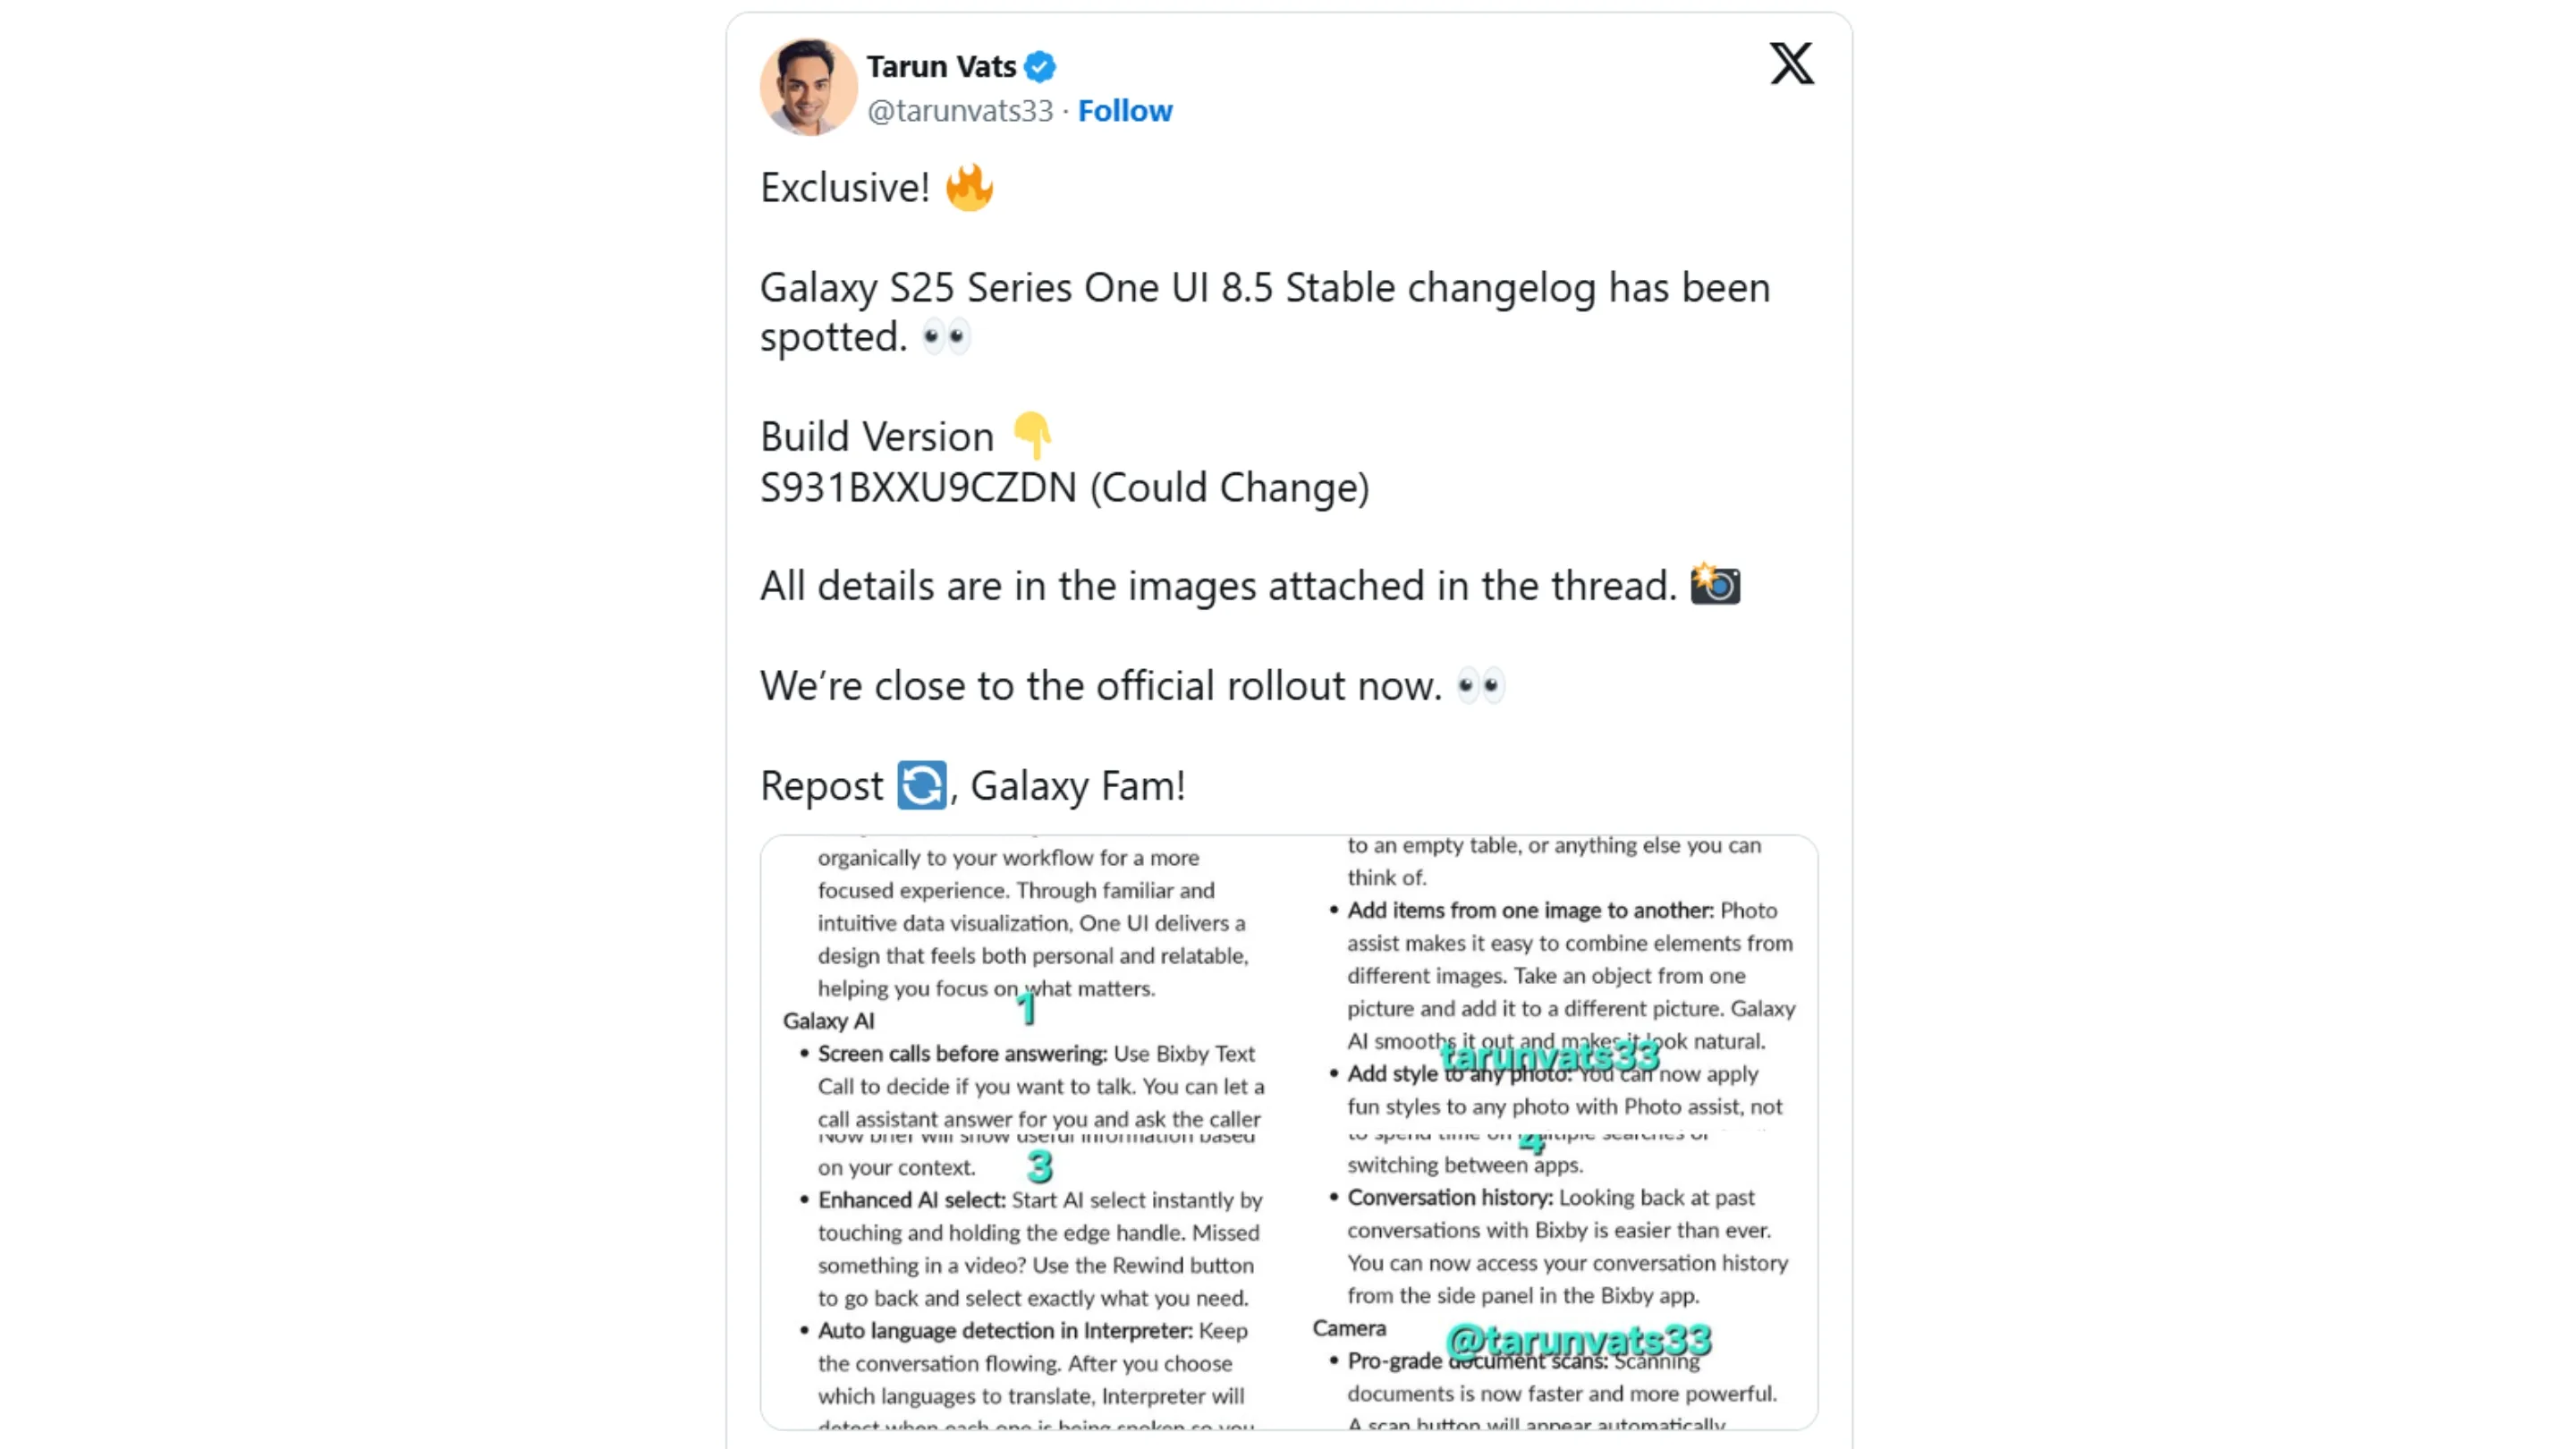Click the camera emoji after thread text
The height and width of the screenshot is (1449, 2576).
1716,585
